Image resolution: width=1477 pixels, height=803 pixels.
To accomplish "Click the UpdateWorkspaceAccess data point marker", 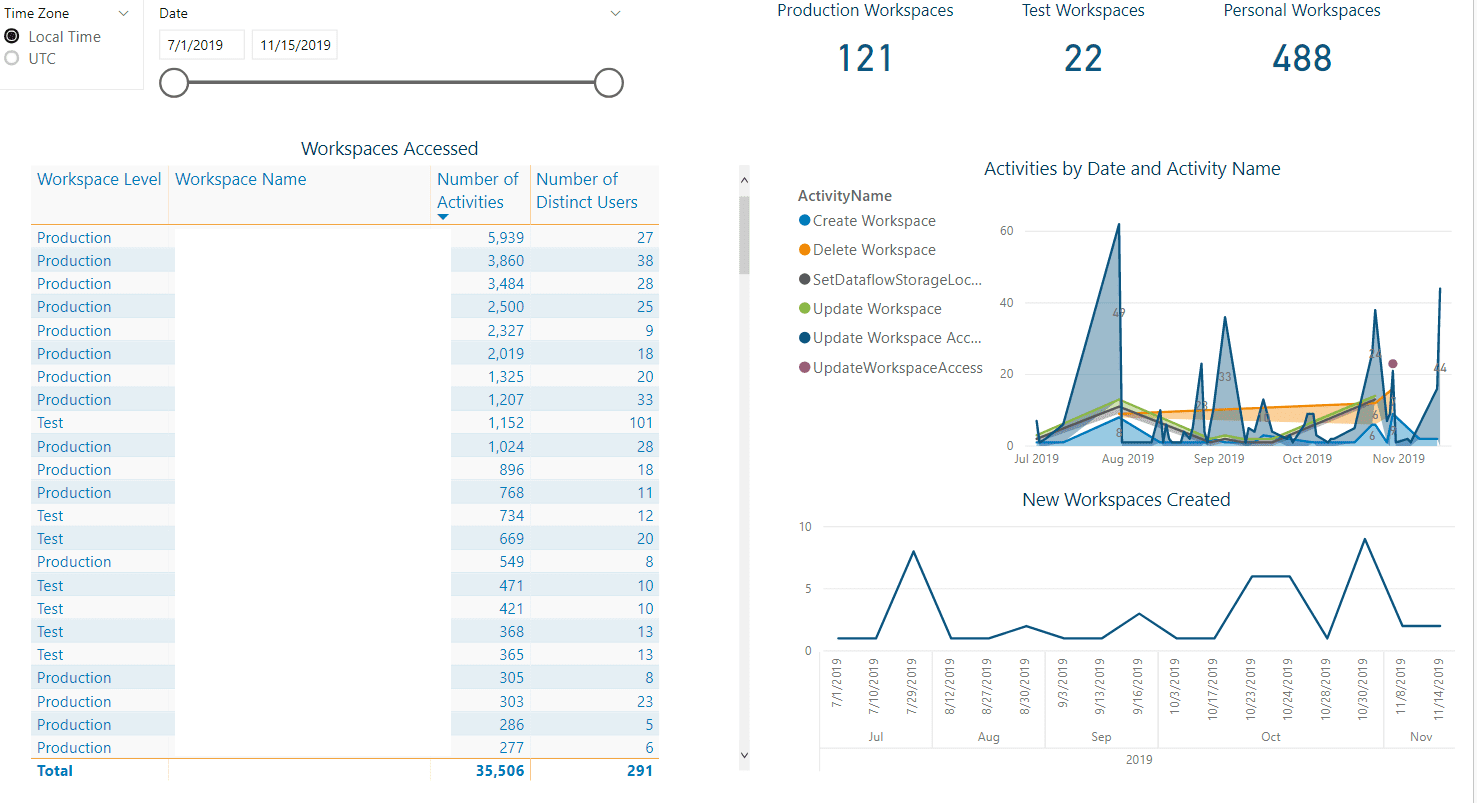I will [x=1392, y=364].
